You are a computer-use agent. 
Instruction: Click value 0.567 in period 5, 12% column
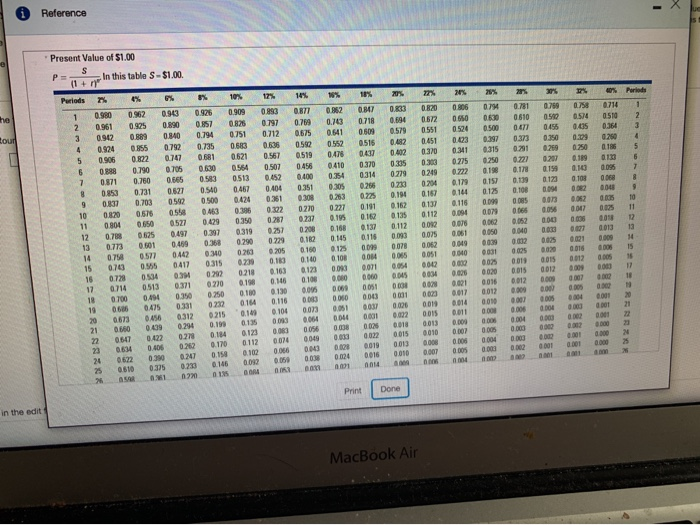click(272, 156)
